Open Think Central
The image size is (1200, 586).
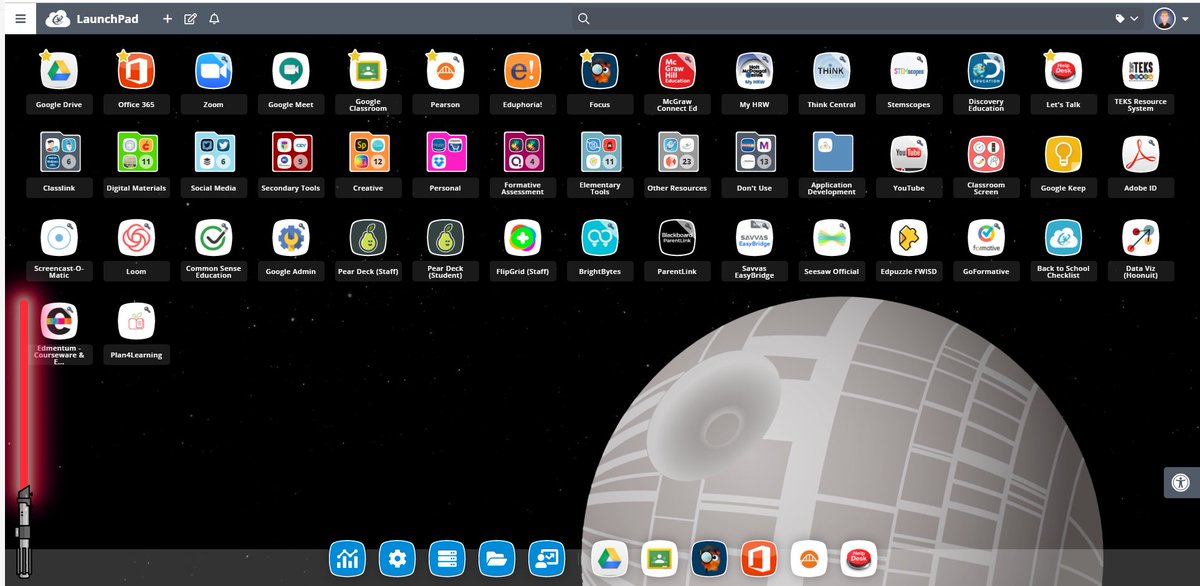point(832,71)
